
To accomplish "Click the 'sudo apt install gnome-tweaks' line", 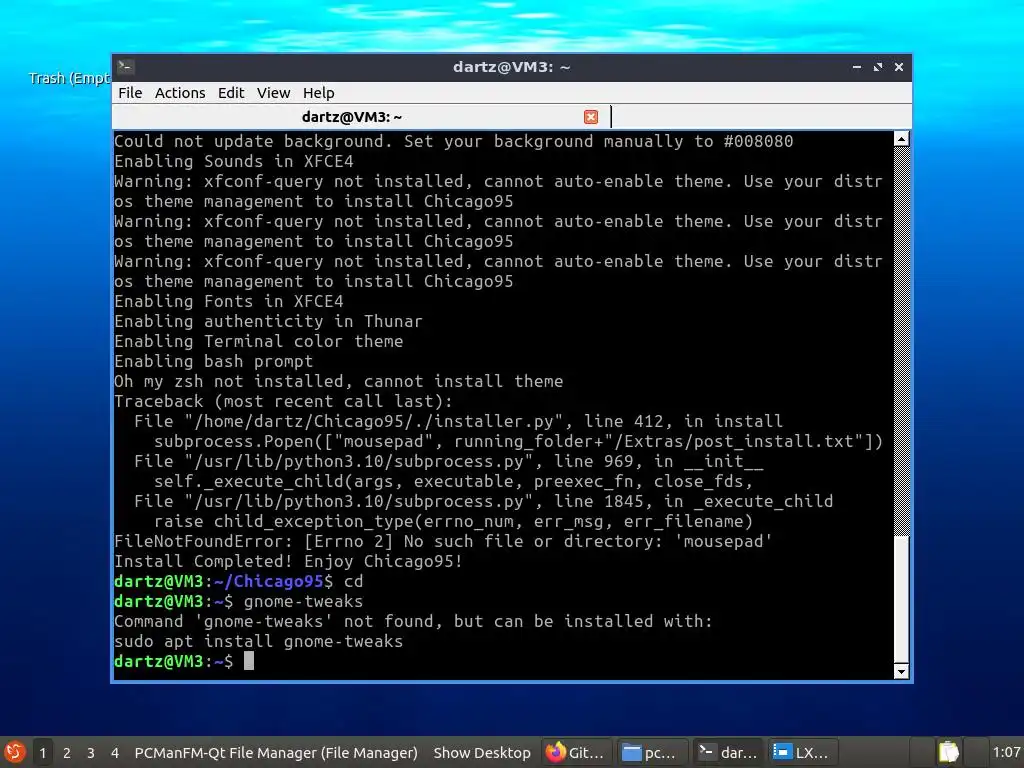I will tap(259, 641).
